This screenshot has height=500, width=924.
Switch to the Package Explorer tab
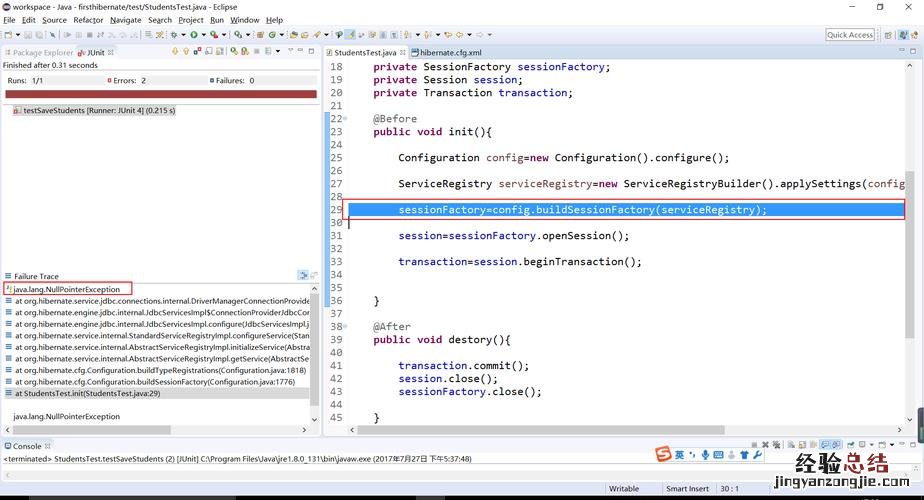38,52
